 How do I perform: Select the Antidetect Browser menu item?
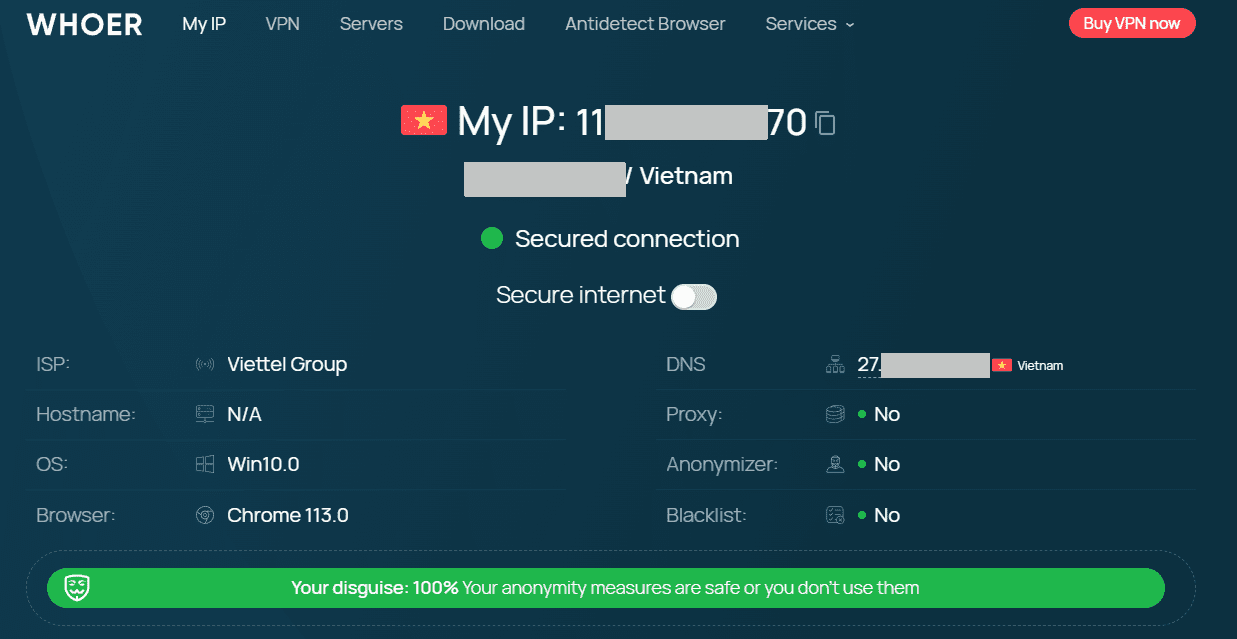click(644, 23)
